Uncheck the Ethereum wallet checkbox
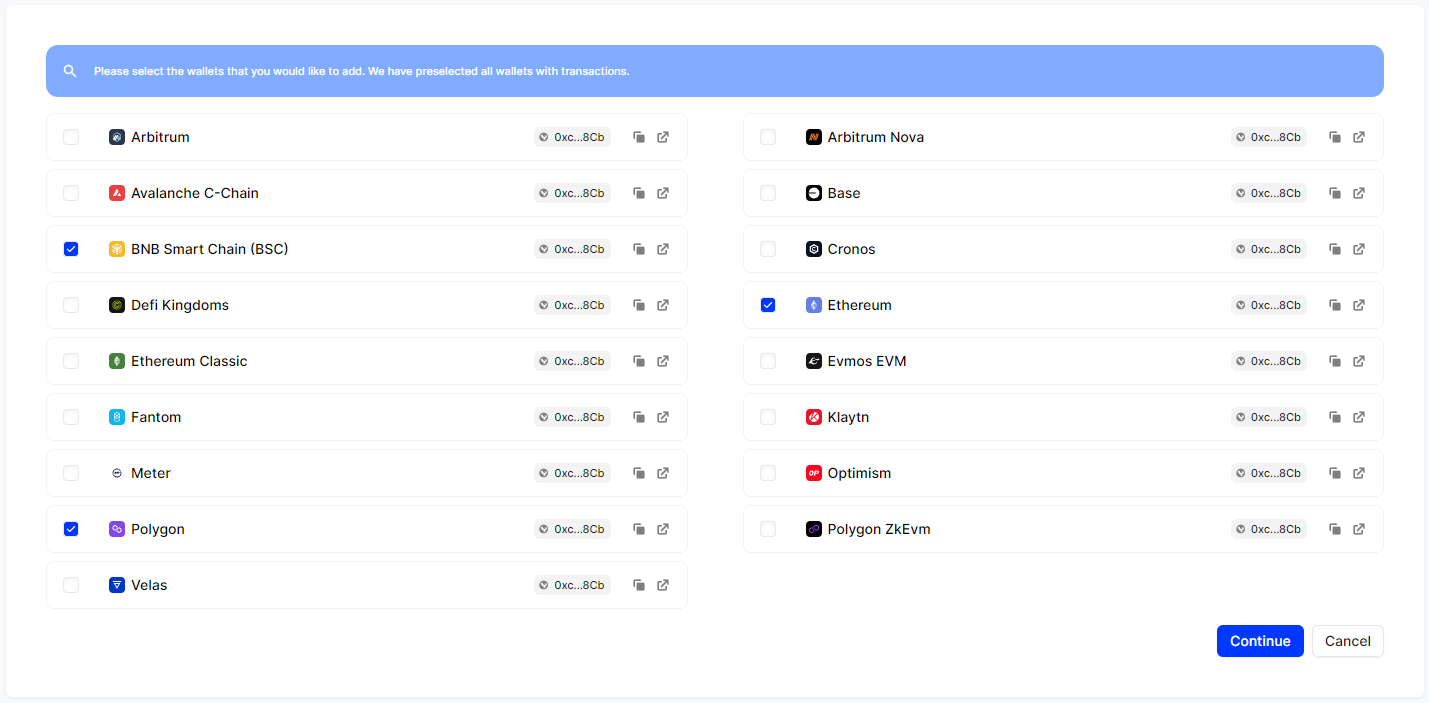1429x703 pixels. coord(768,305)
